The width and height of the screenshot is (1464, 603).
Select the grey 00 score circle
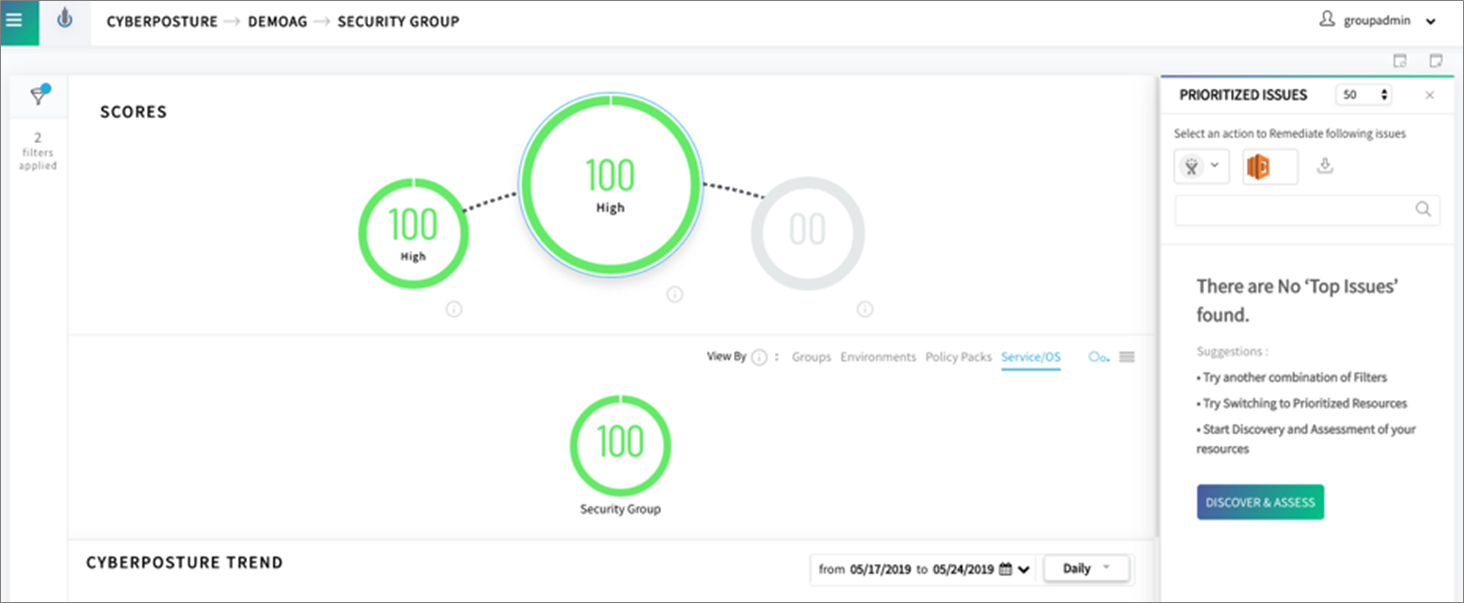coord(808,234)
